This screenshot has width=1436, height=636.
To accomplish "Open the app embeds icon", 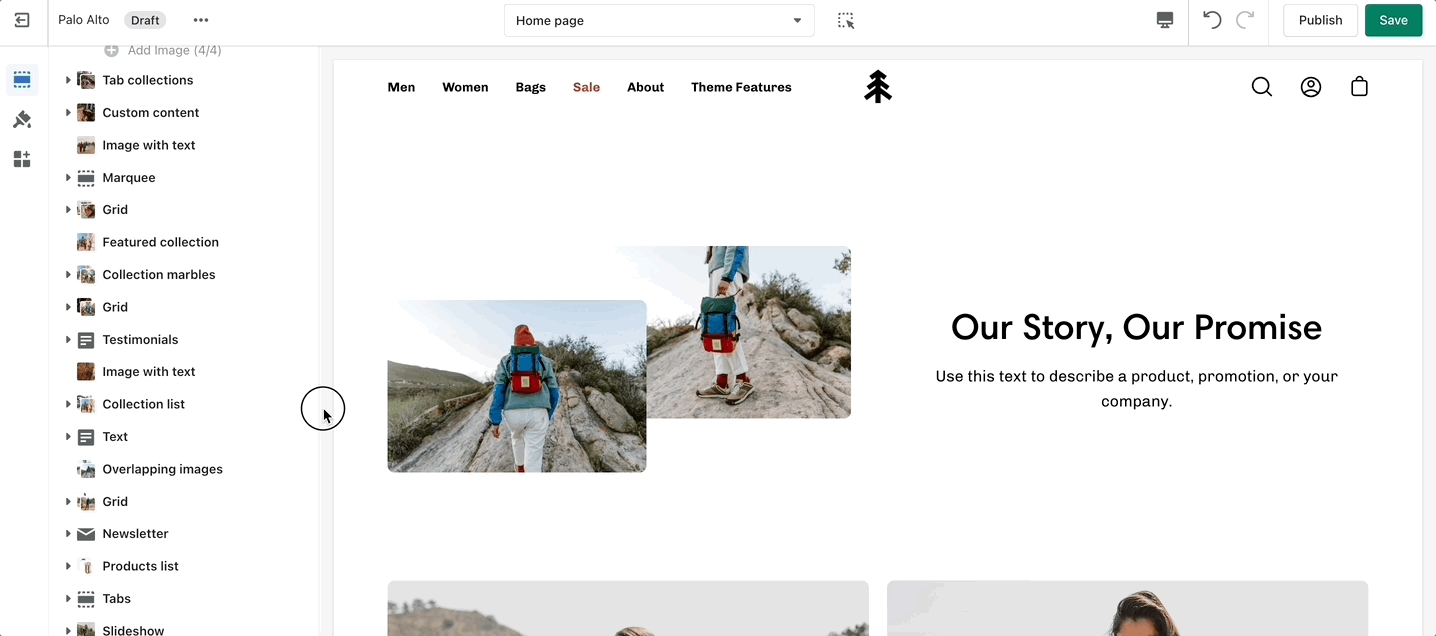I will 22,160.
